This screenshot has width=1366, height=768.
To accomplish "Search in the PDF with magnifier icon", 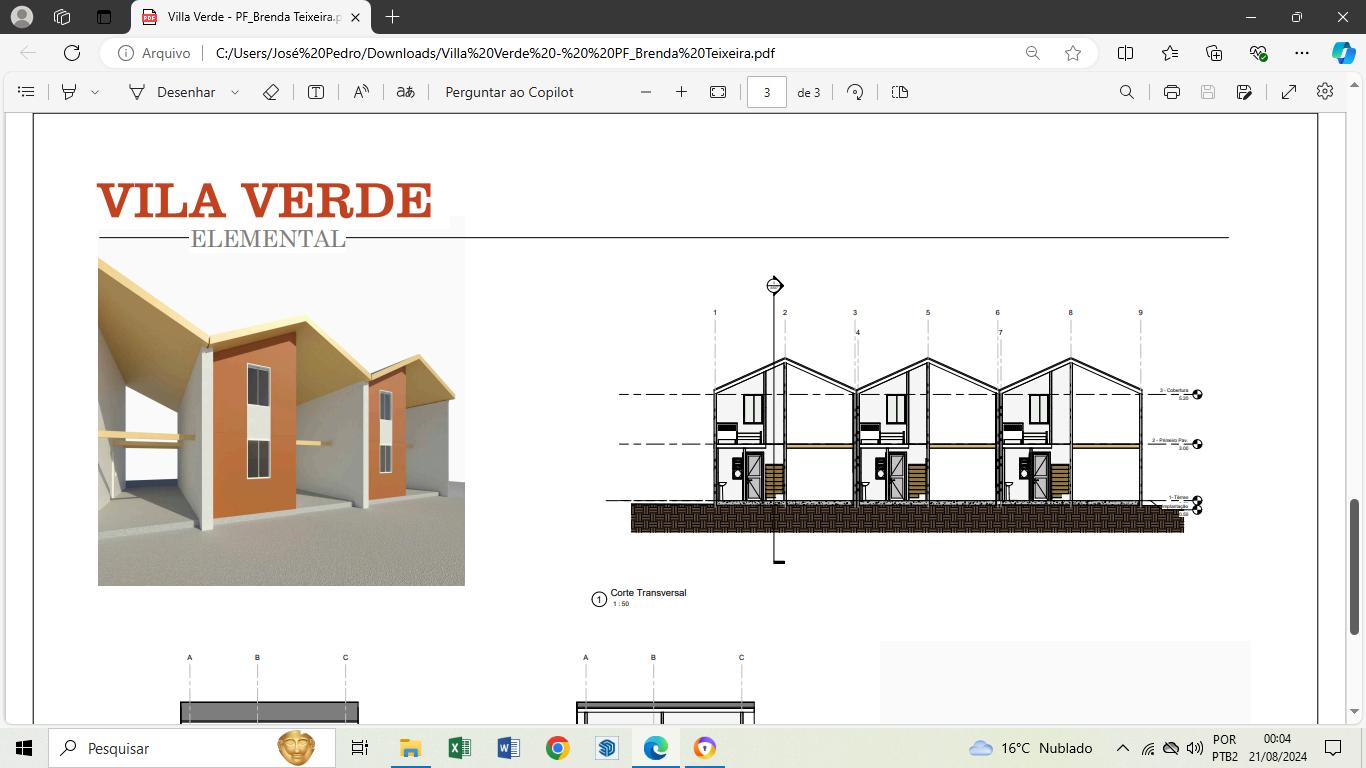I will [x=1127, y=92].
